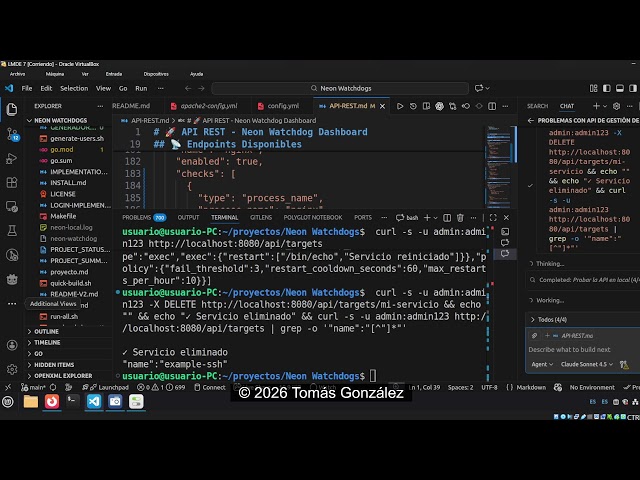This screenshot has width=640, height=480.
Task: Switch to the PROBLEMS panel tab
Action: (144, 218)
